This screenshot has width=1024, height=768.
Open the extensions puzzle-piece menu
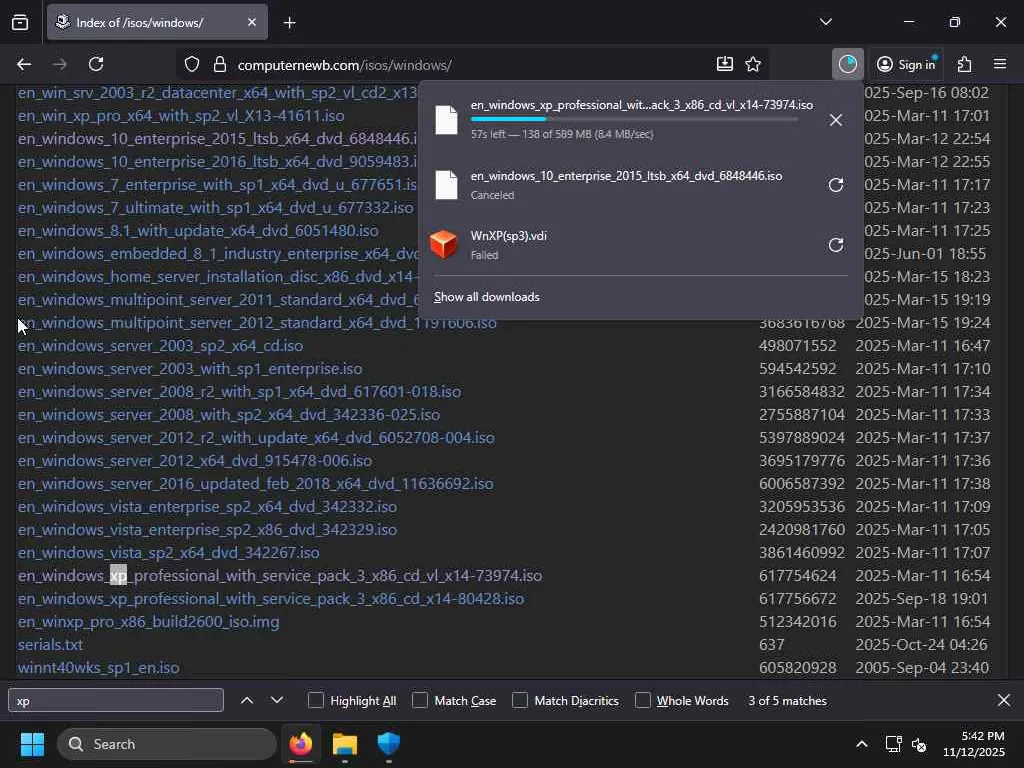pos(965,64)
